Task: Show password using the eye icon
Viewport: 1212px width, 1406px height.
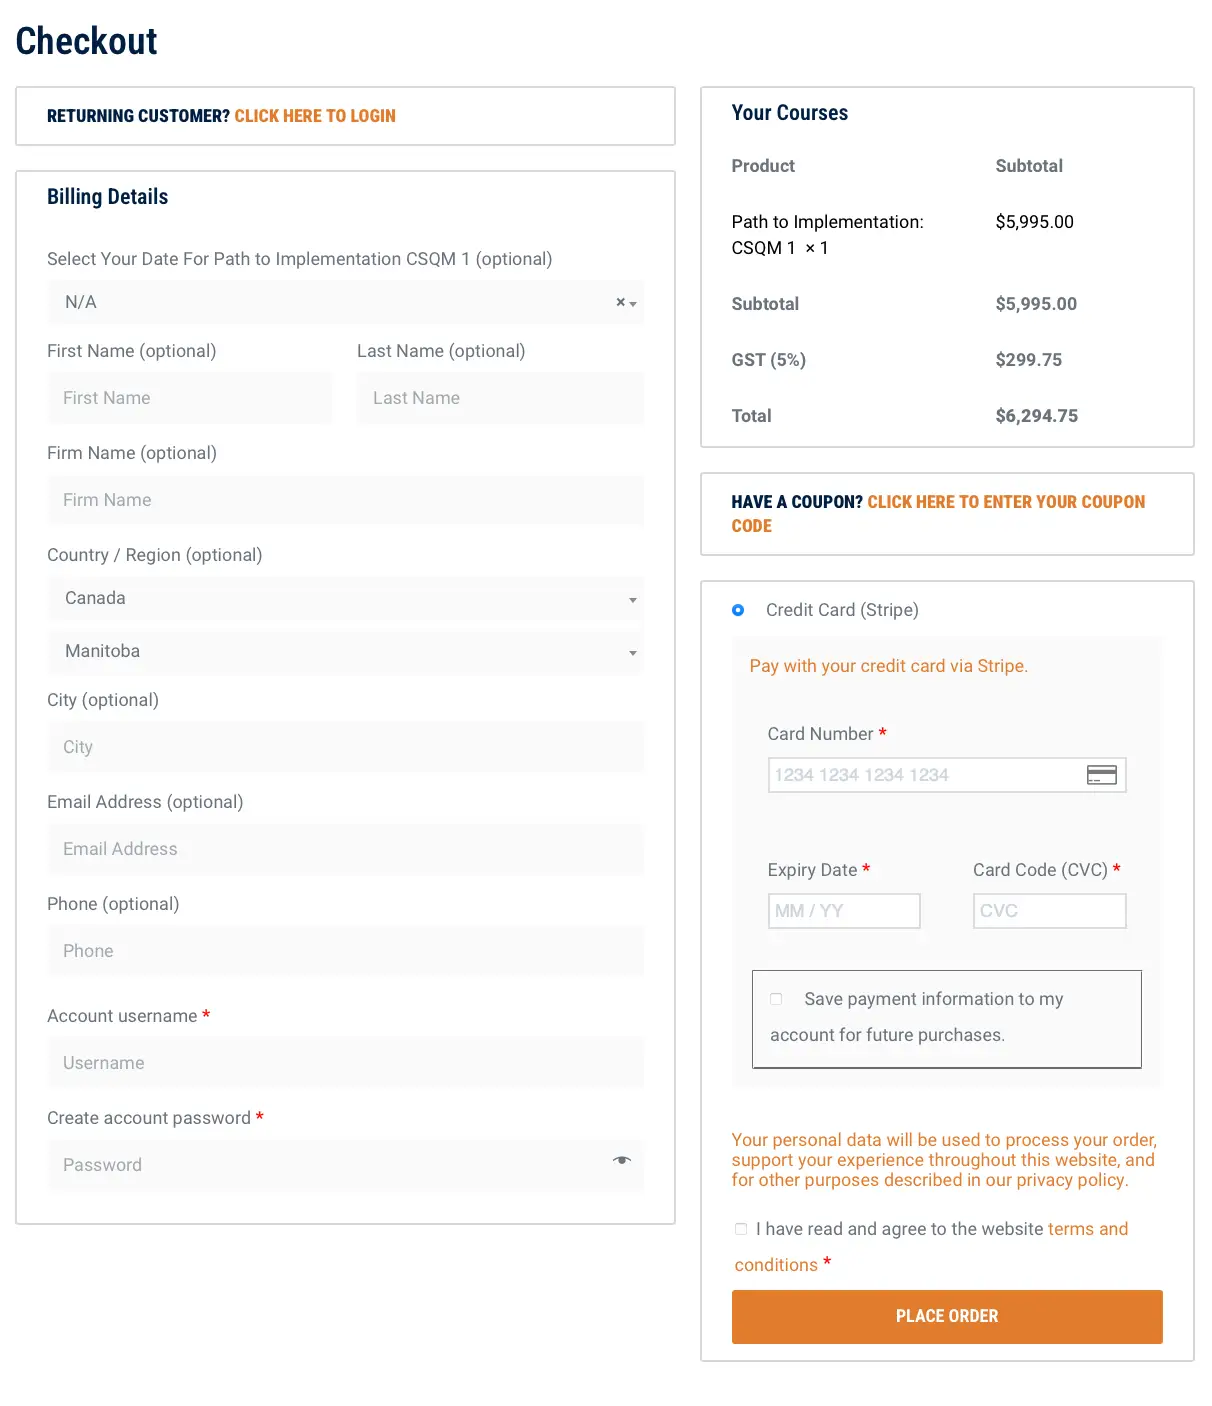Action: pos(622,1160)
